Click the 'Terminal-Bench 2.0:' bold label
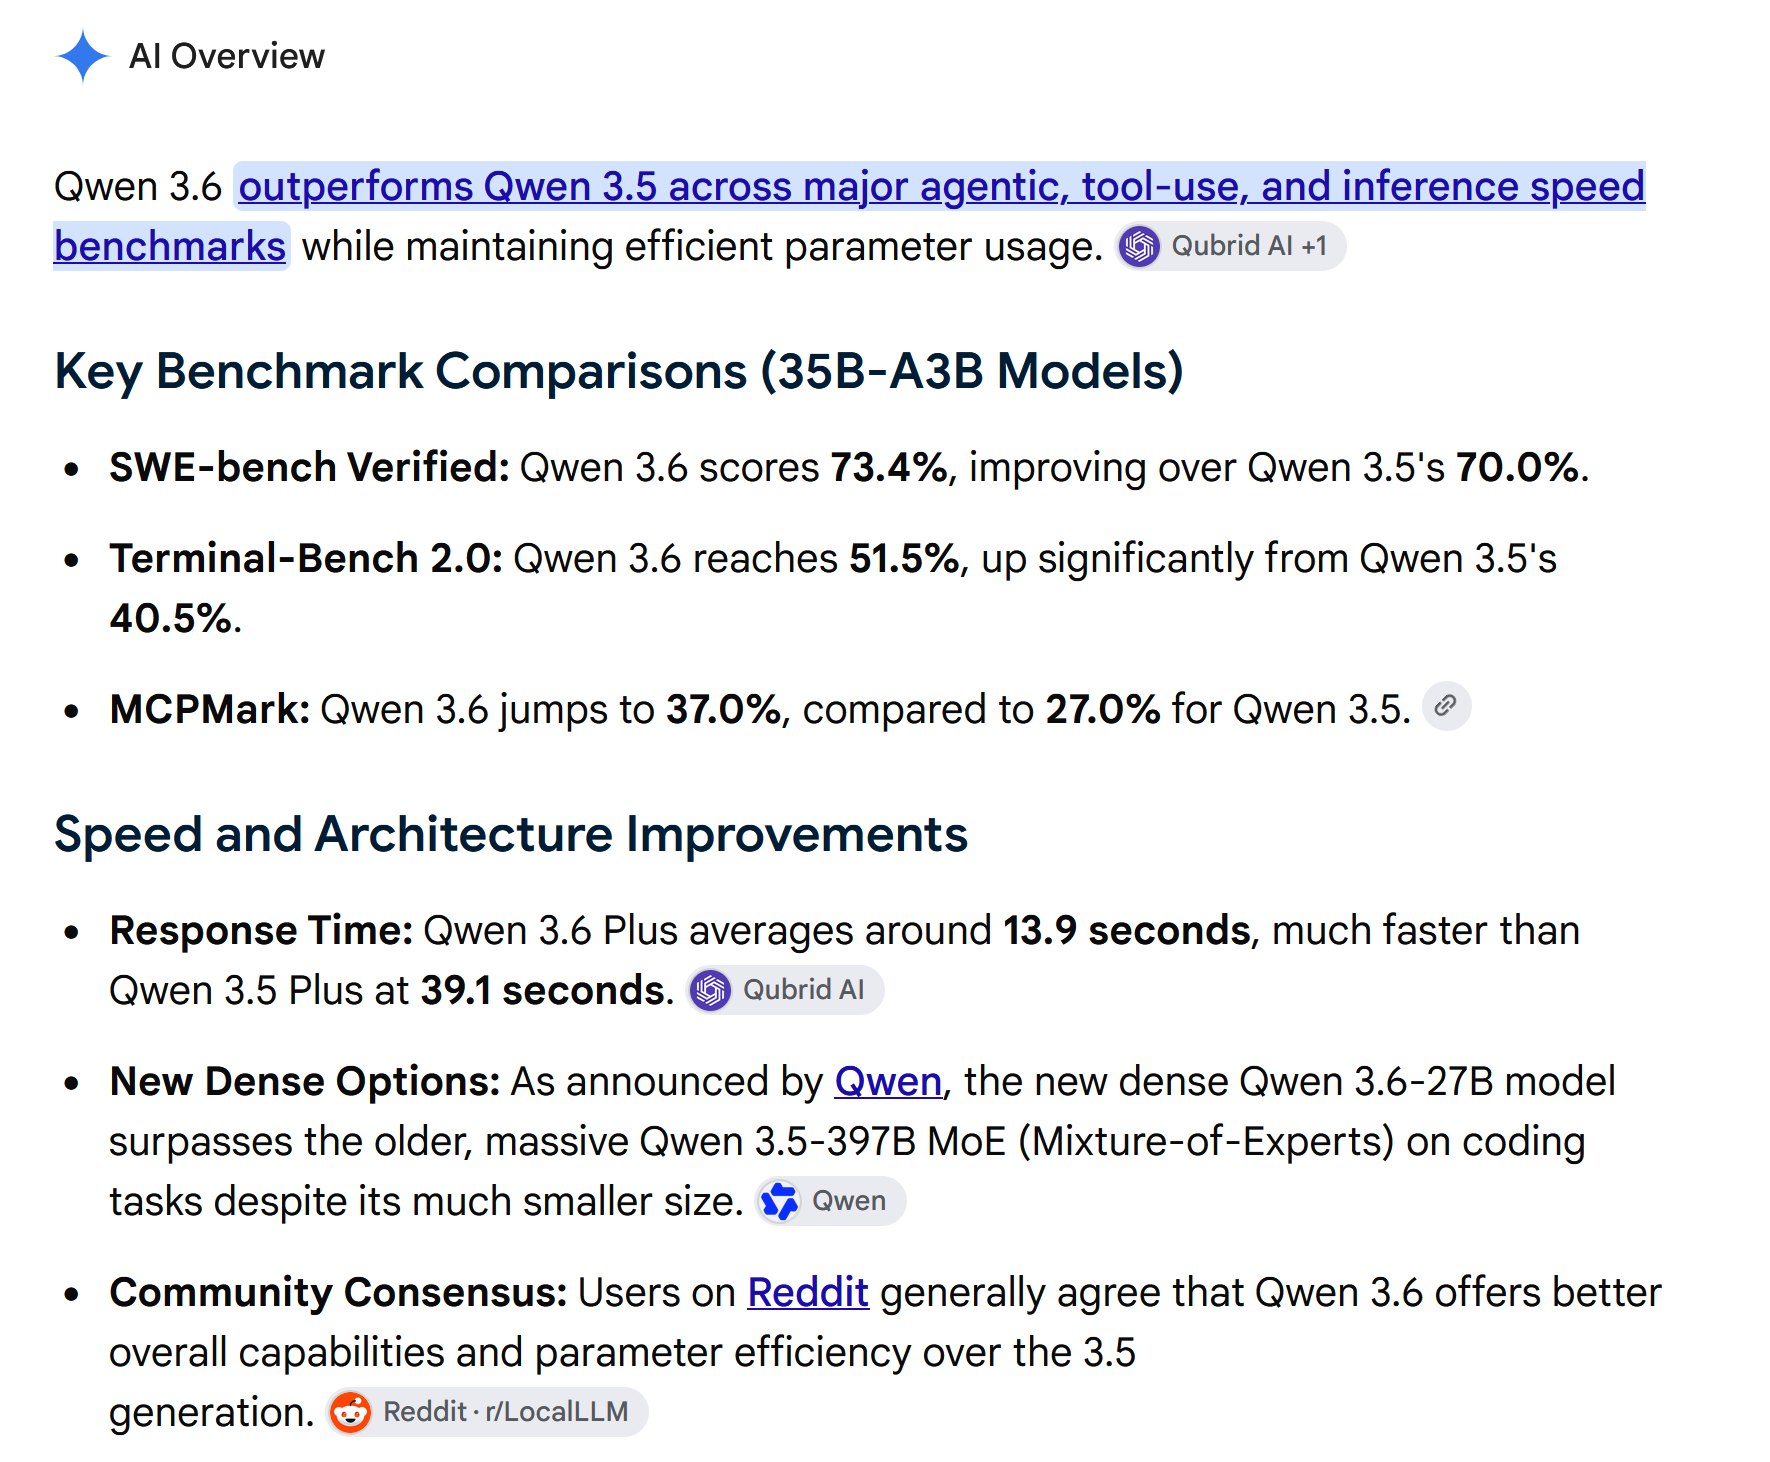Screen dimensions: 1770x1462 [306, 559]
